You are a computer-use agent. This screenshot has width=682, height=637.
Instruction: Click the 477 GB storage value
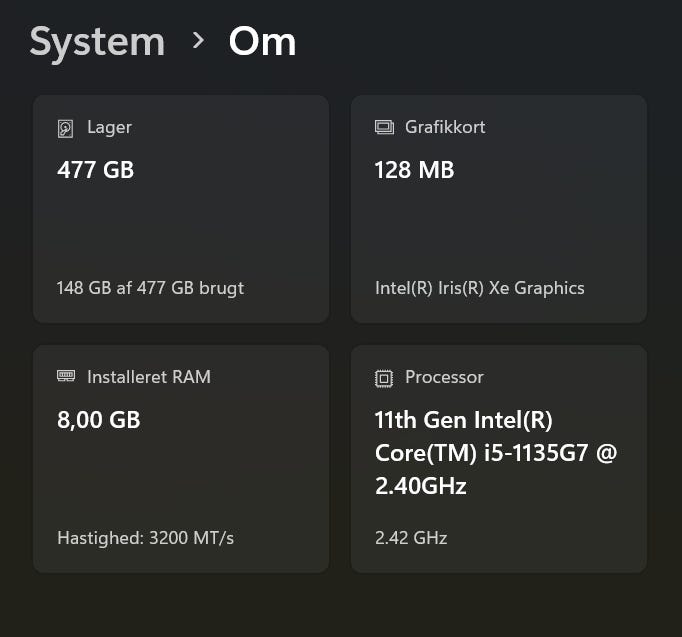pos(96,170)
